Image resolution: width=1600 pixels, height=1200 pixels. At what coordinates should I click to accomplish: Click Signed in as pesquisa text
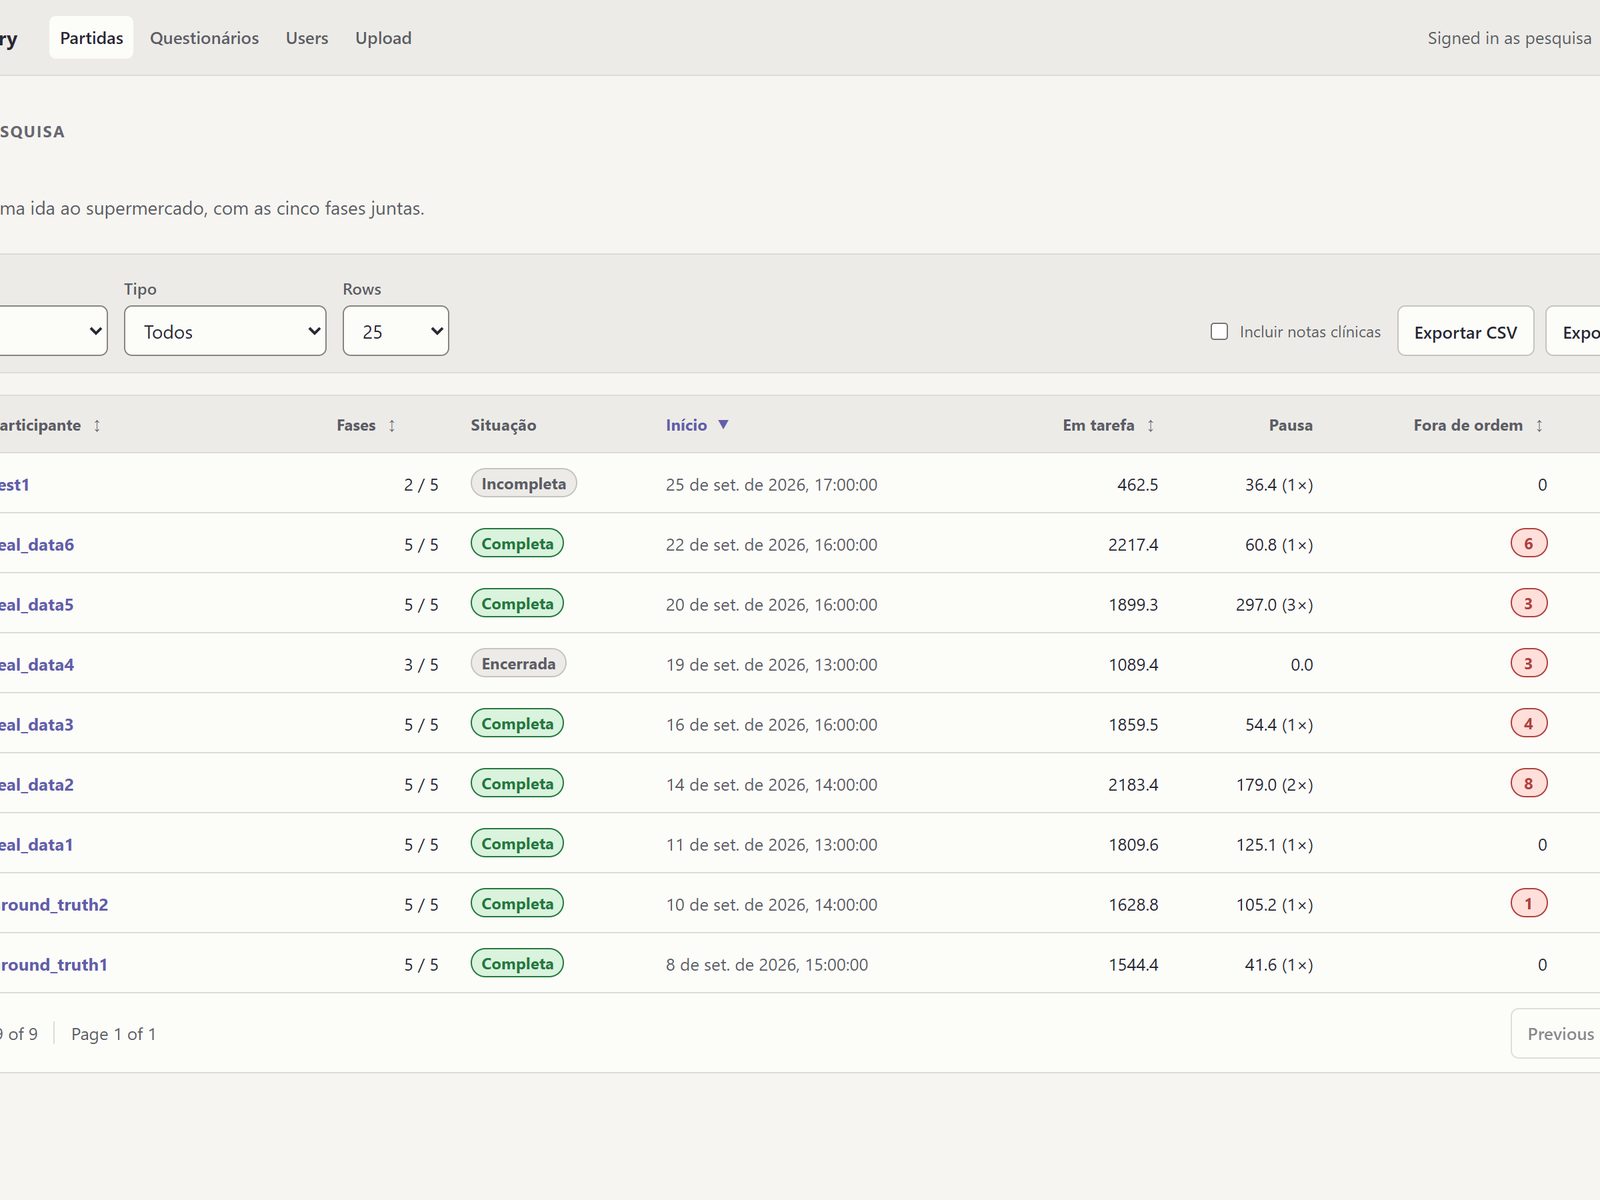pyautogui.click(x=1509, y=38)
